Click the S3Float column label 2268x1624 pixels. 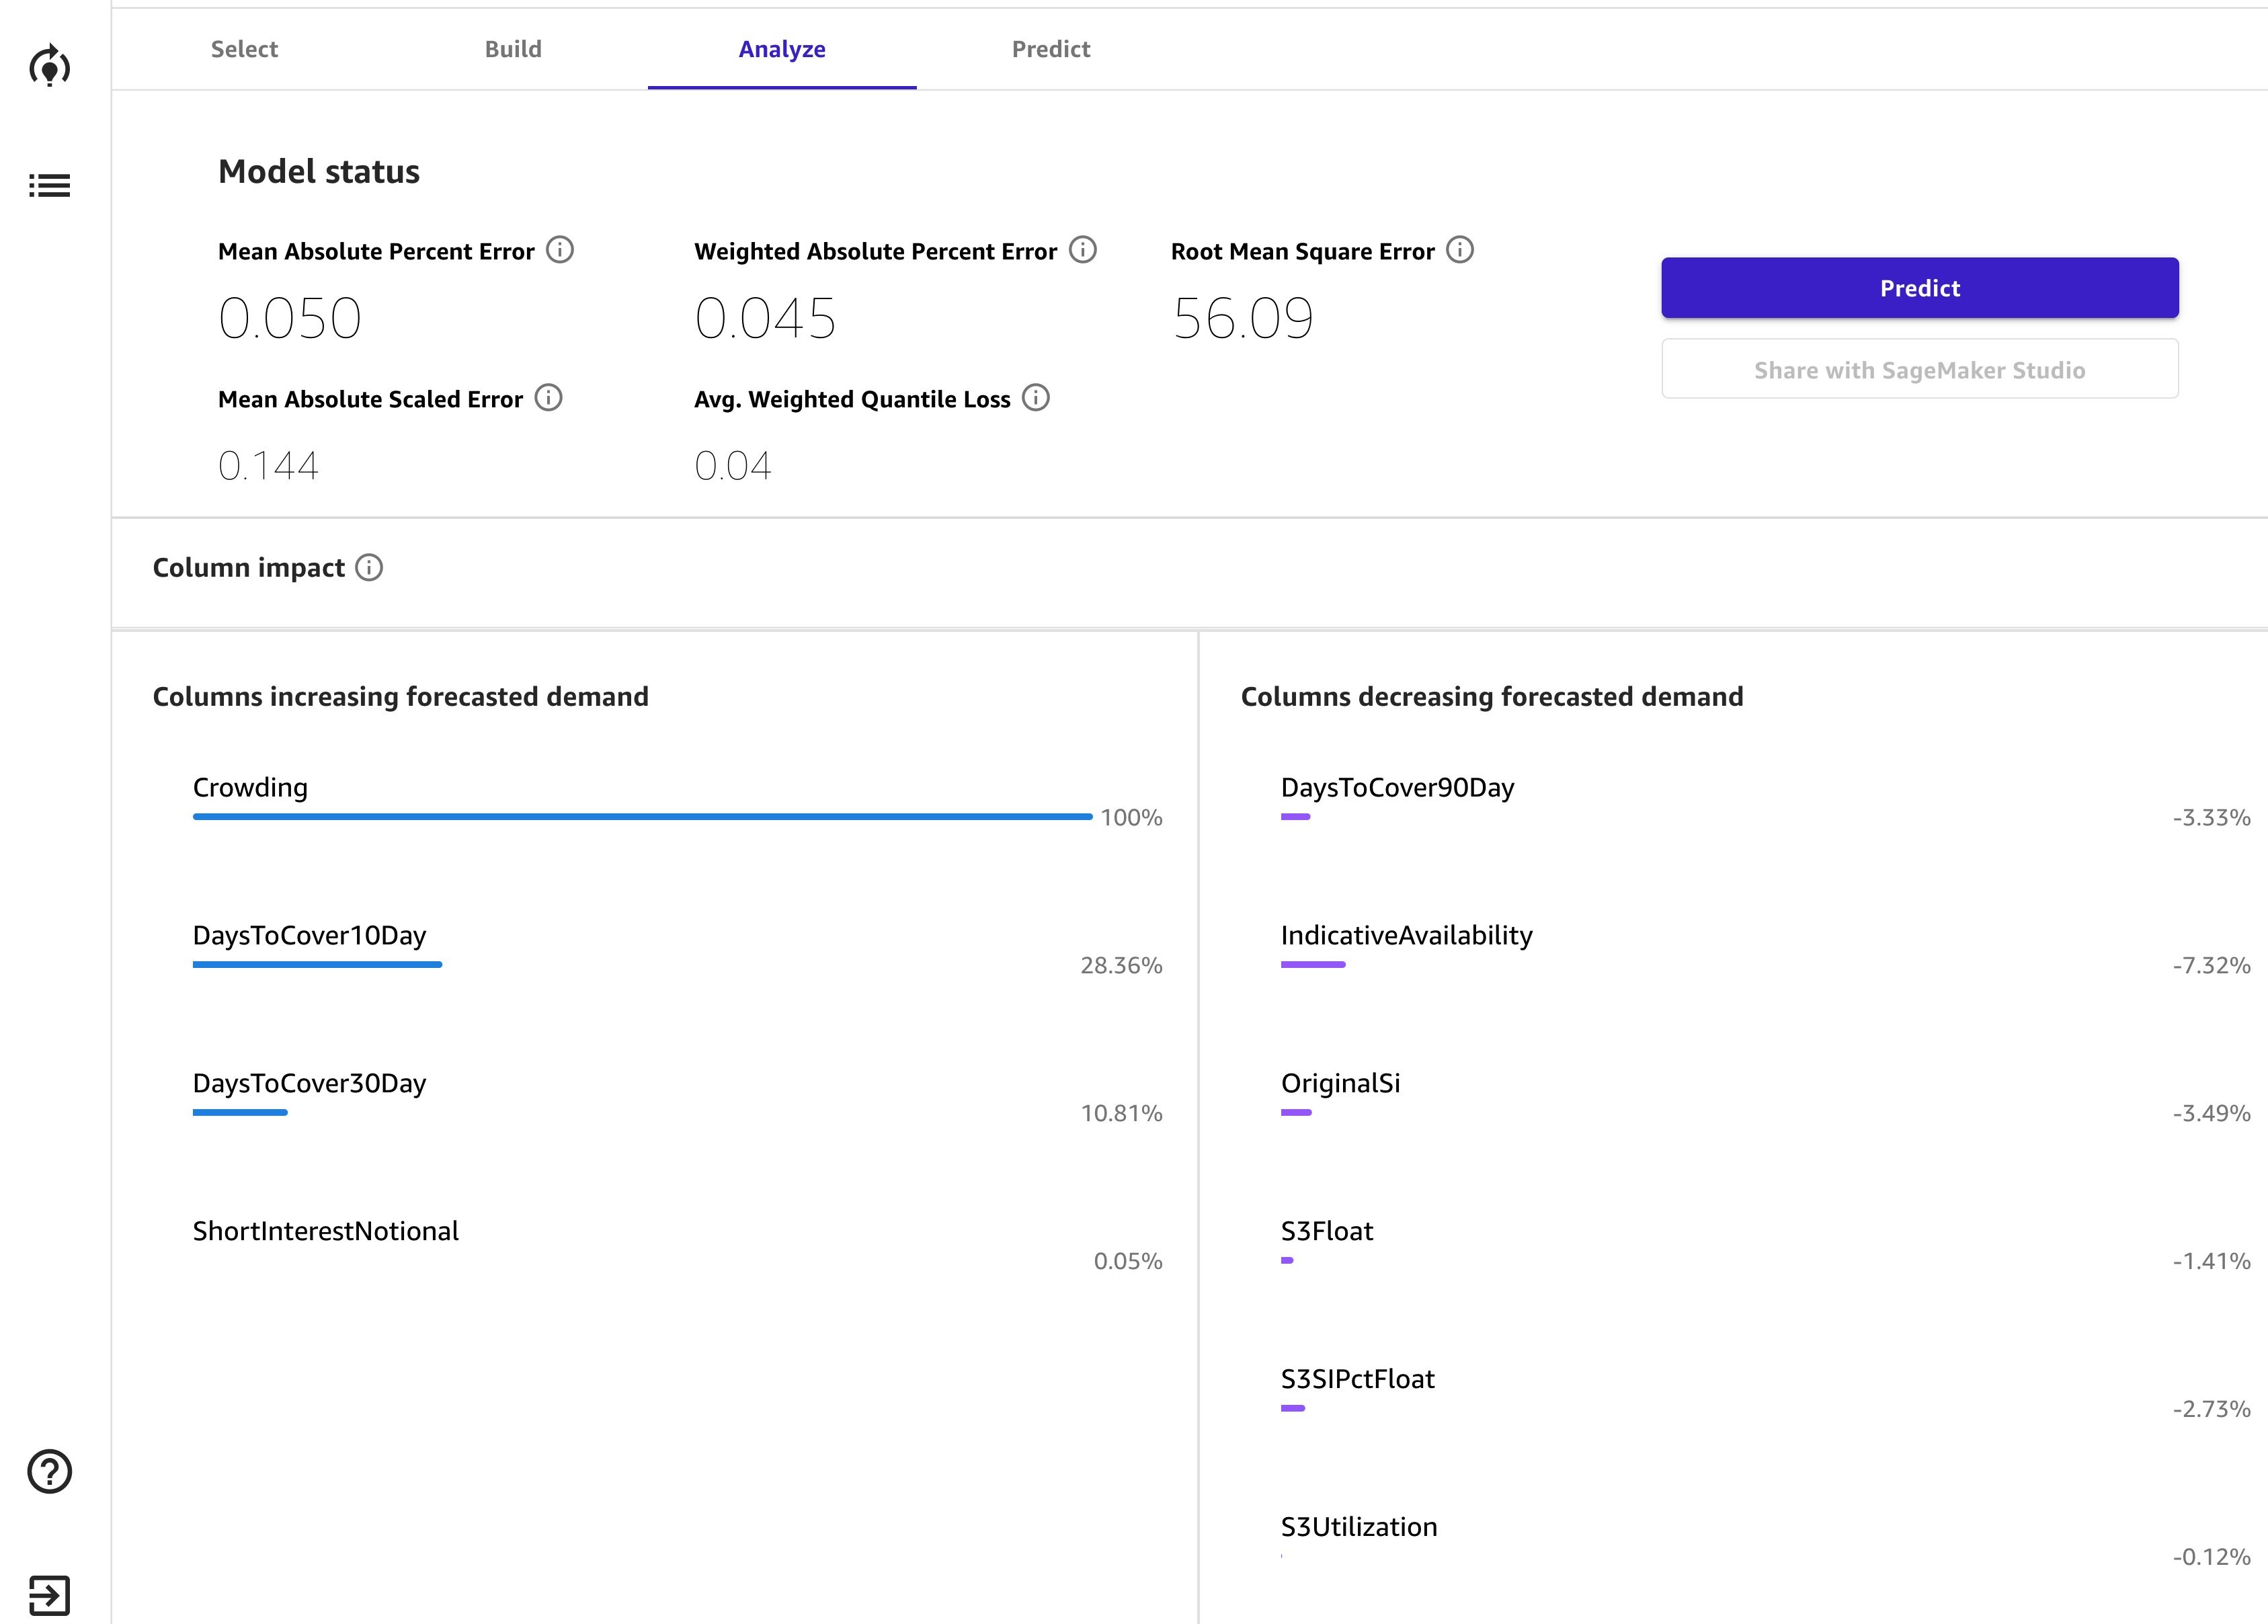1327,1231
